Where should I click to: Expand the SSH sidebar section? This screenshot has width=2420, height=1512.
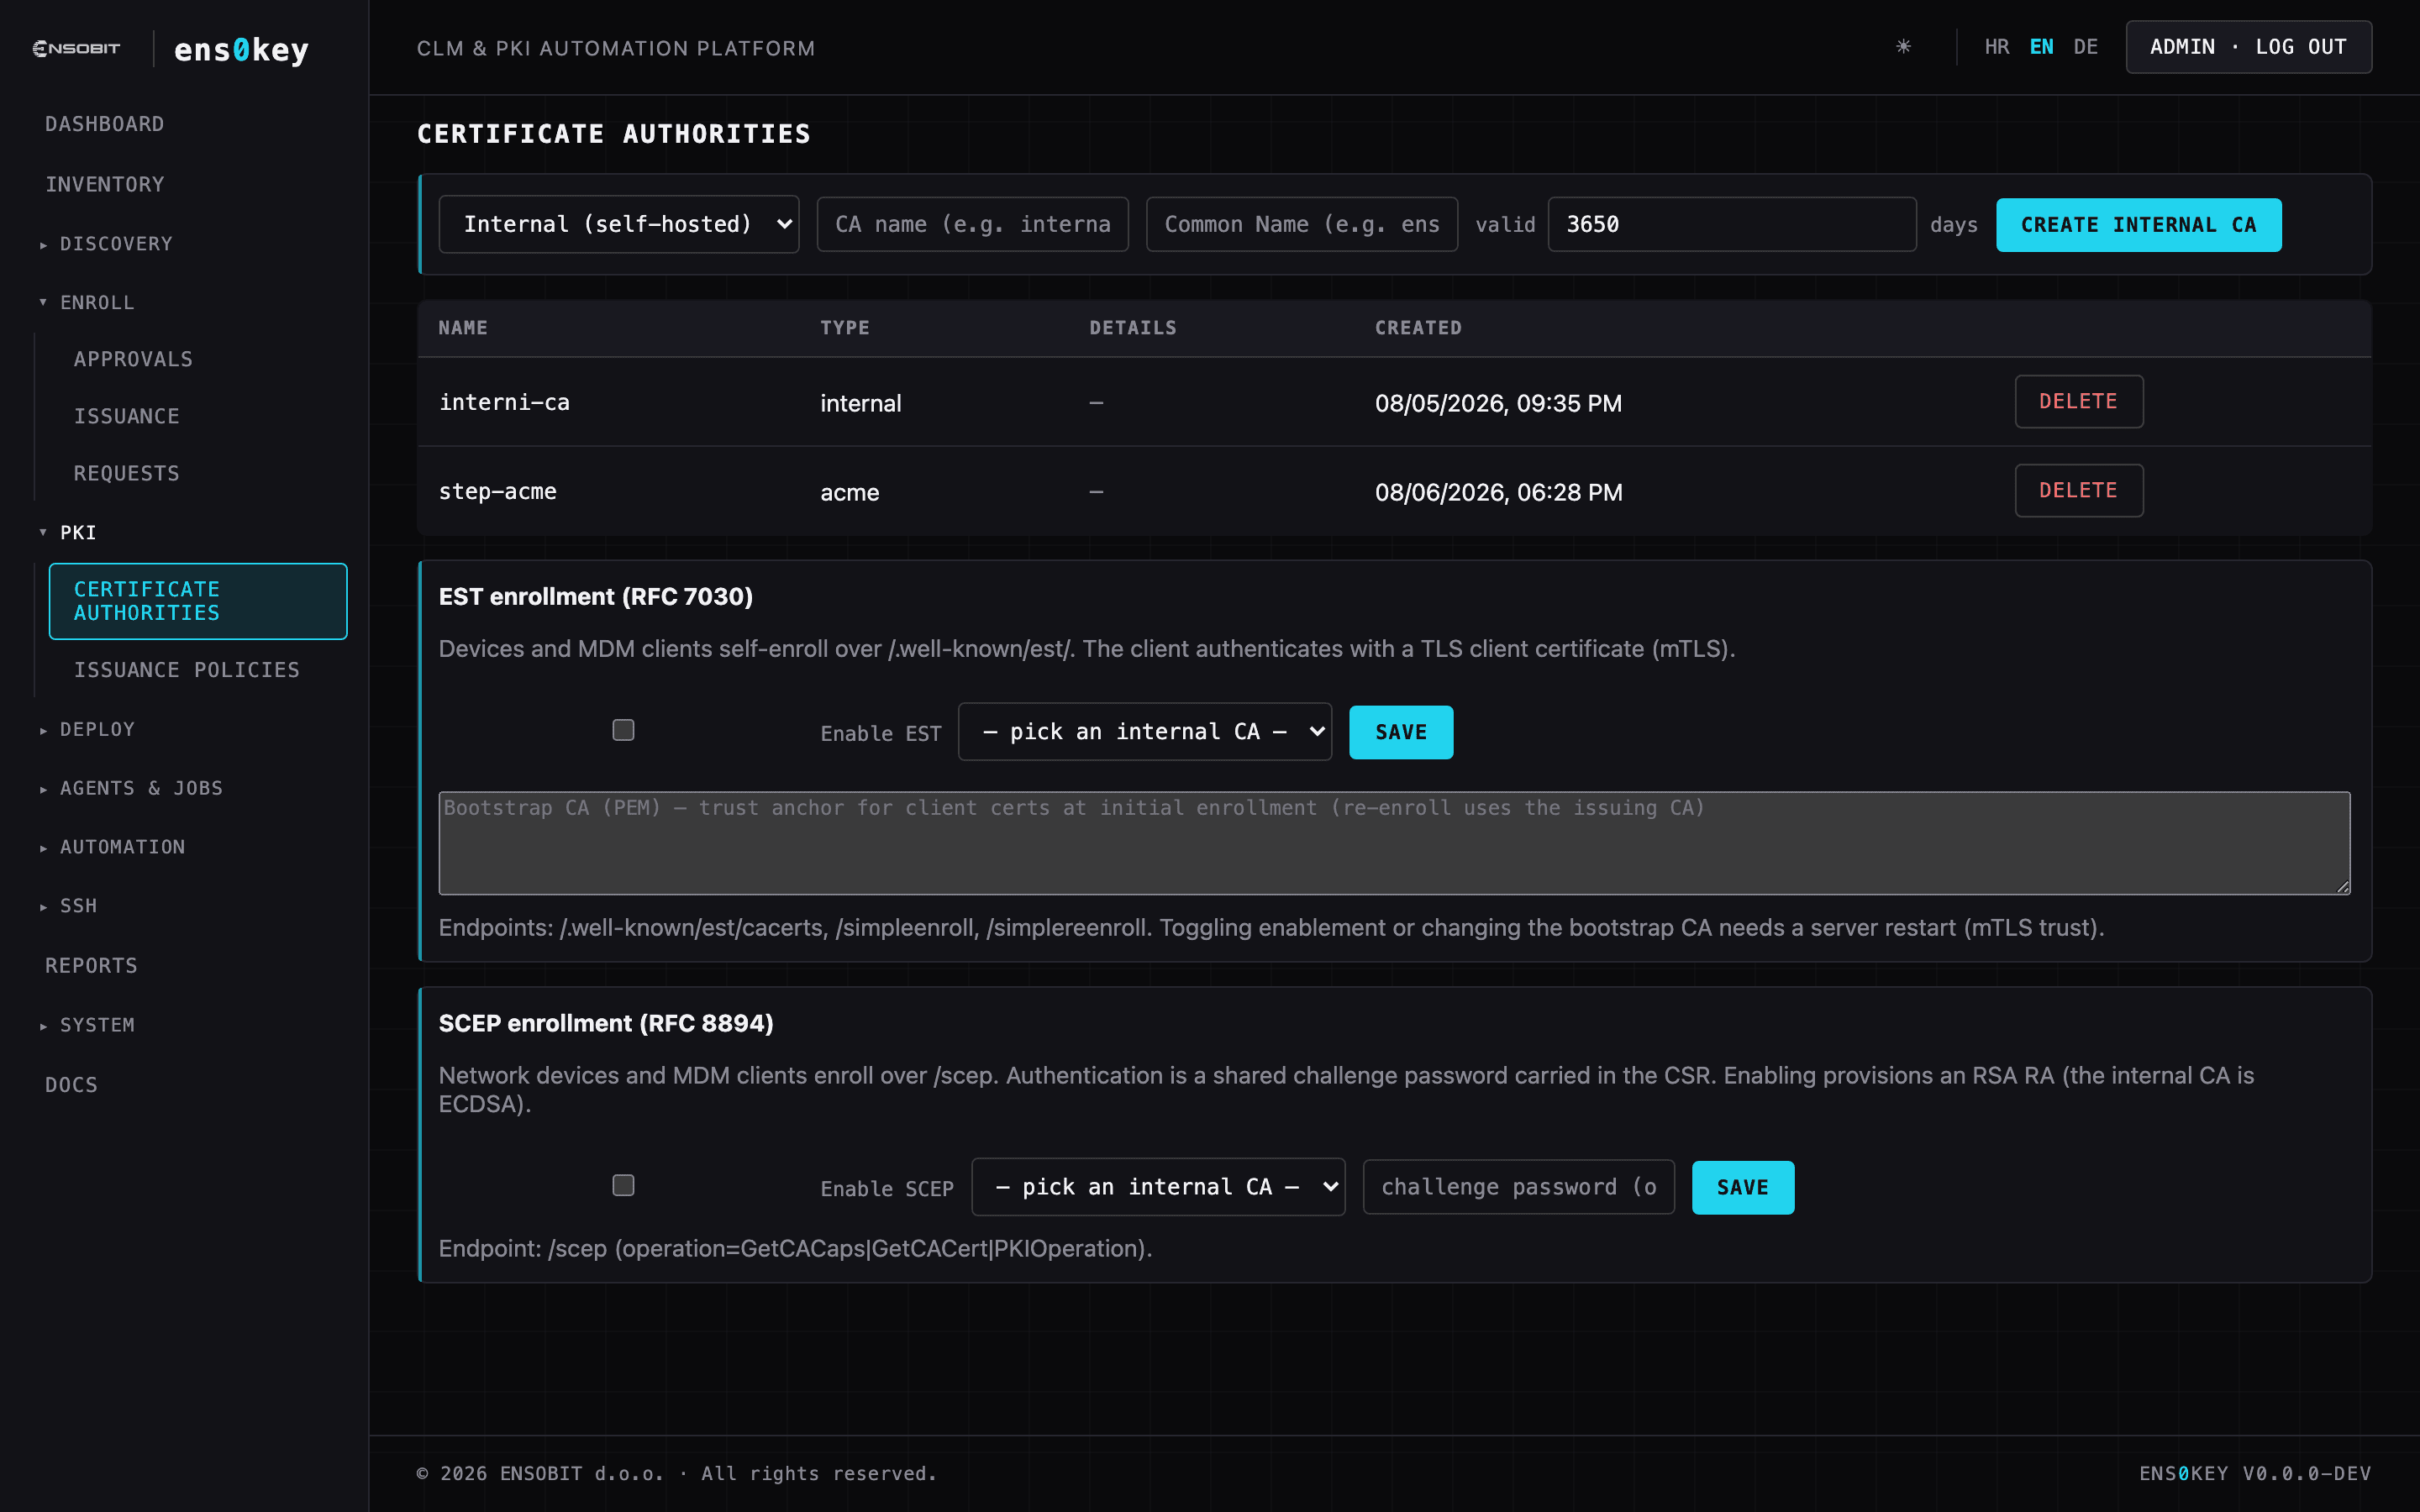pos(78,906)
